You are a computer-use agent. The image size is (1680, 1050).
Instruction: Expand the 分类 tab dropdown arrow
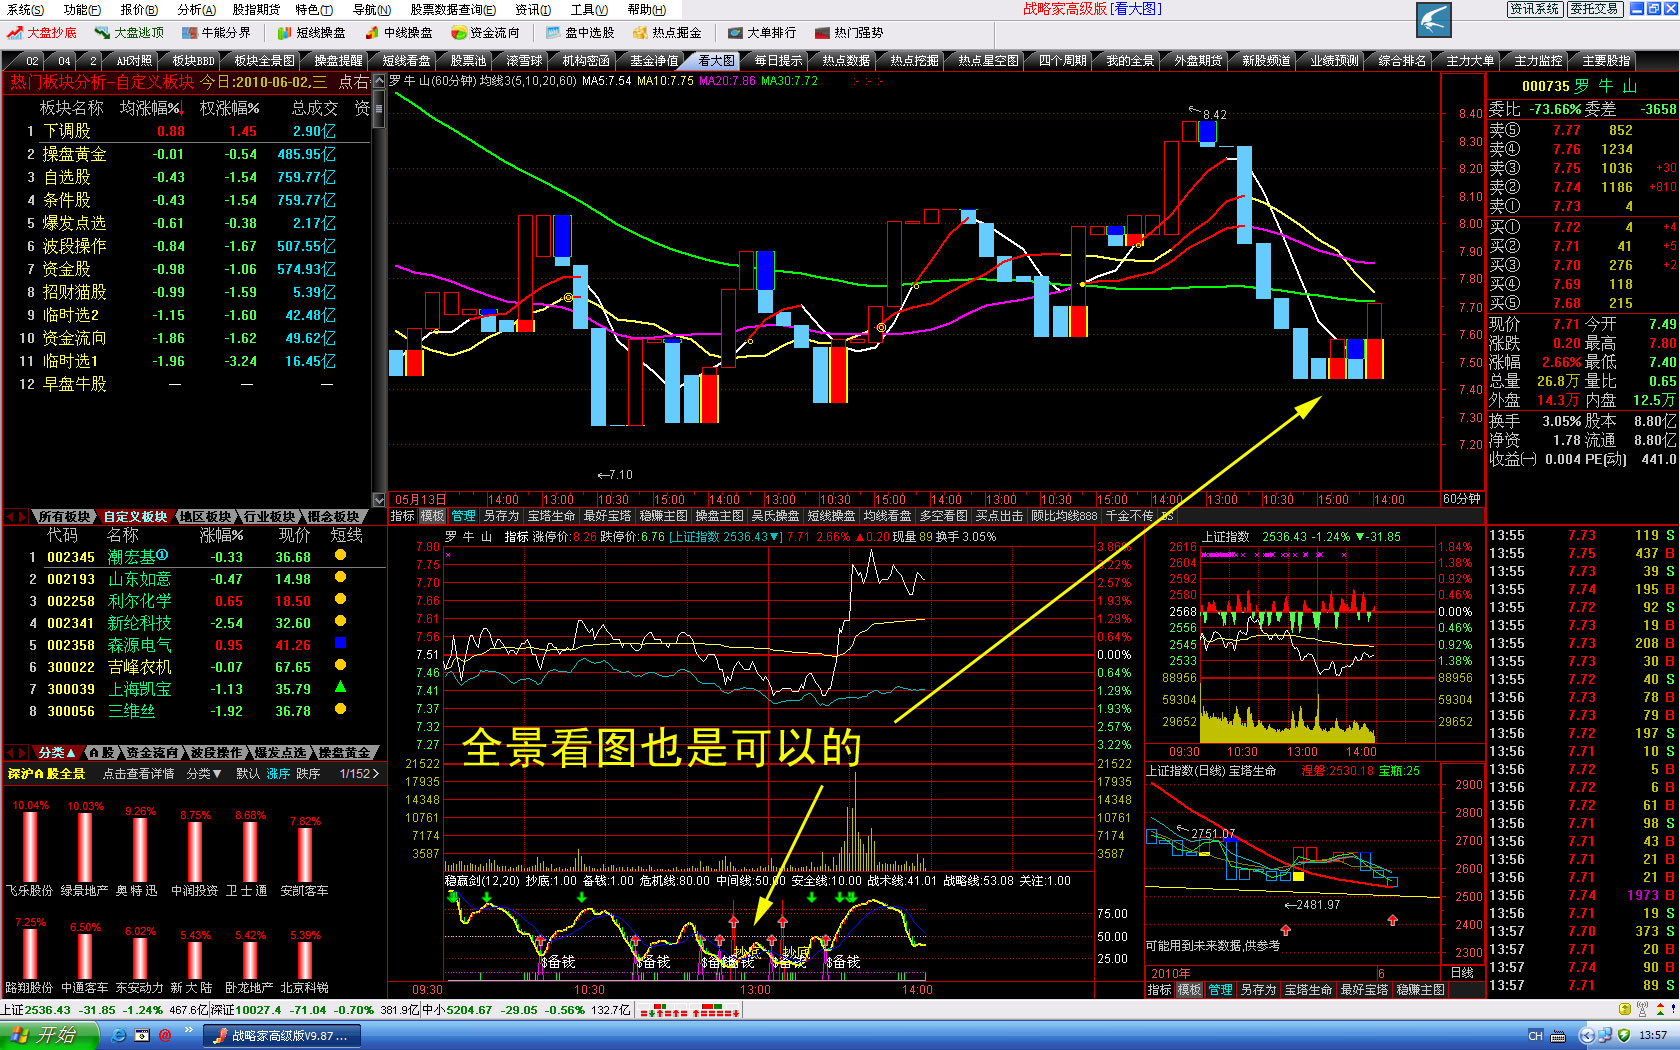point(71,753)
